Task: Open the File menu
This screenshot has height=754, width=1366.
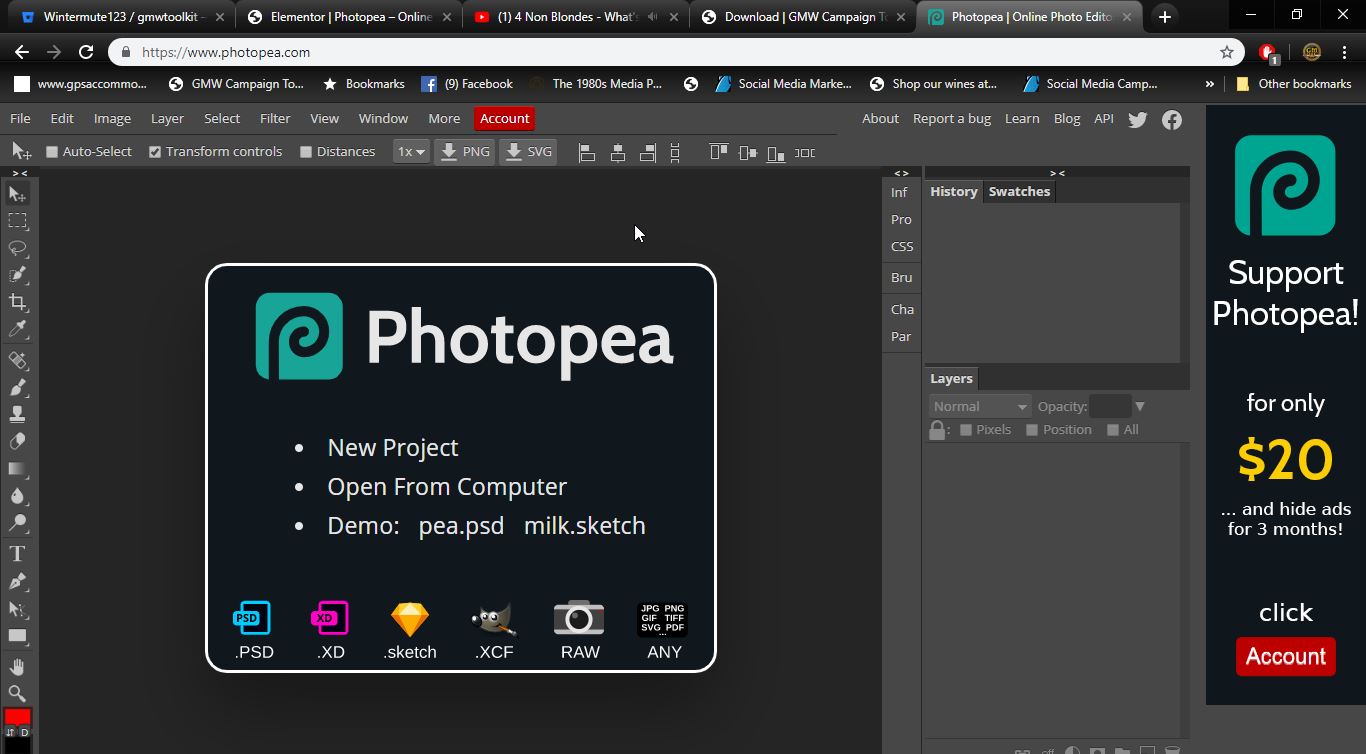Action: point(20,118)
